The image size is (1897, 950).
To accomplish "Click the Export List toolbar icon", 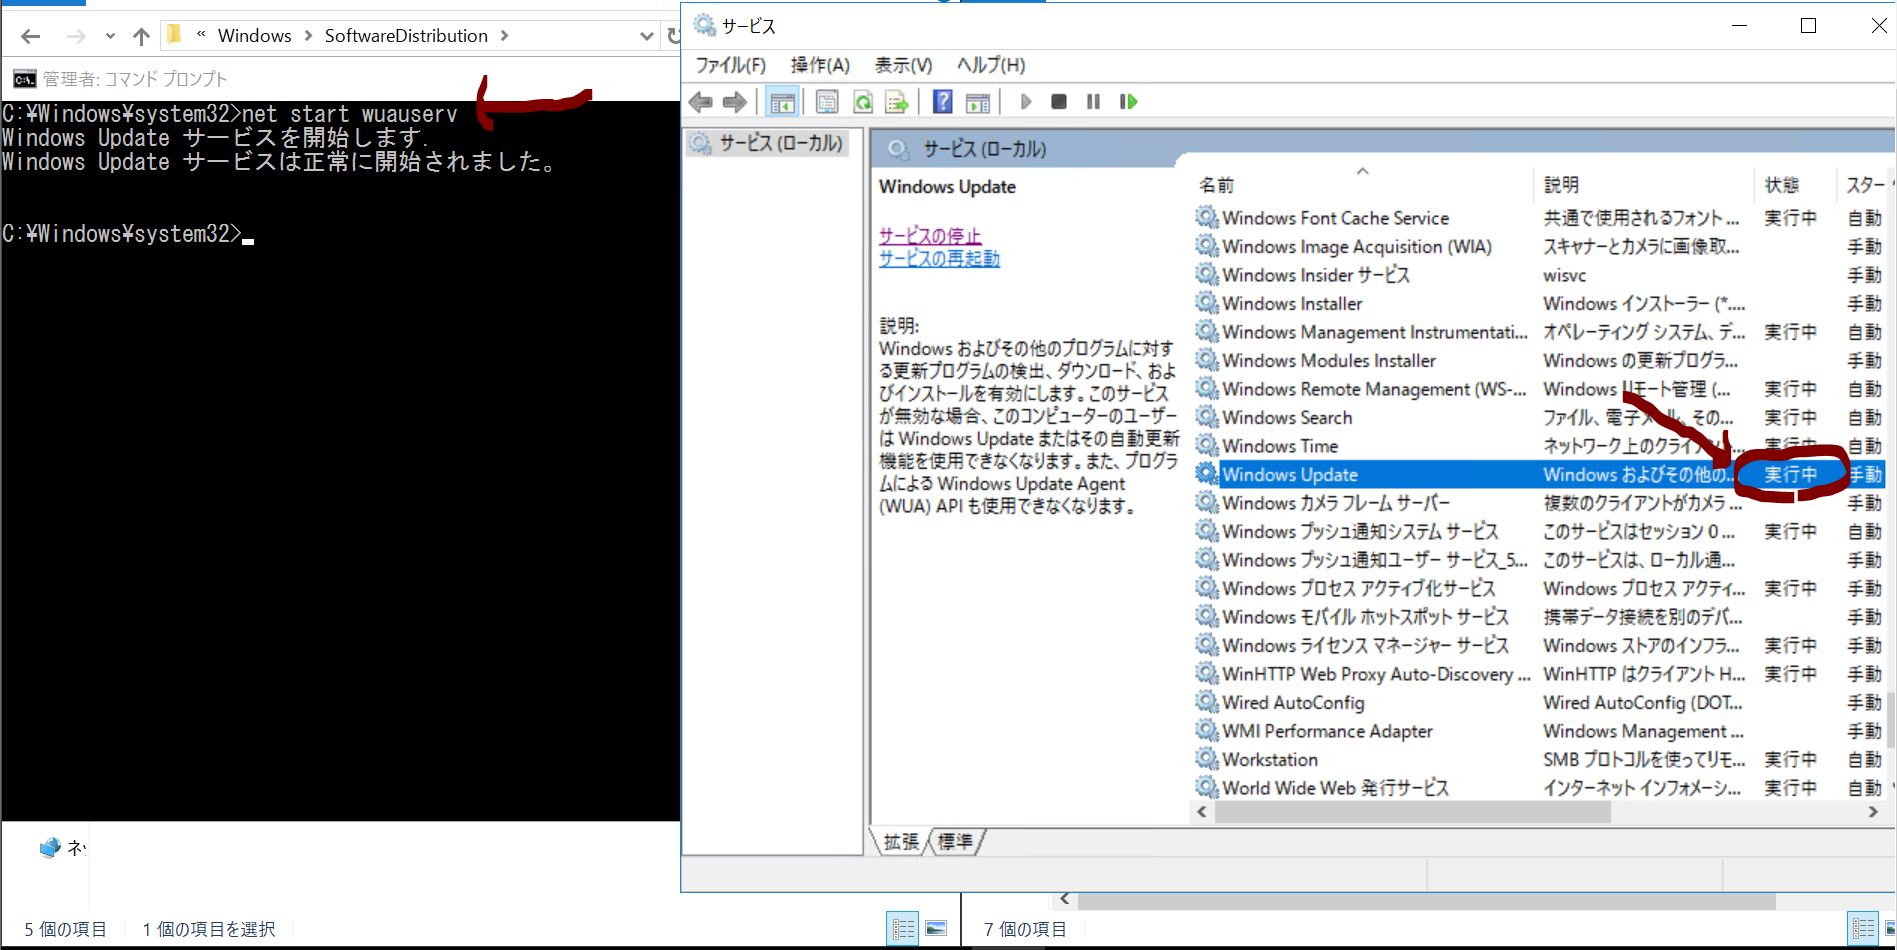I will [x=896, y=102].
